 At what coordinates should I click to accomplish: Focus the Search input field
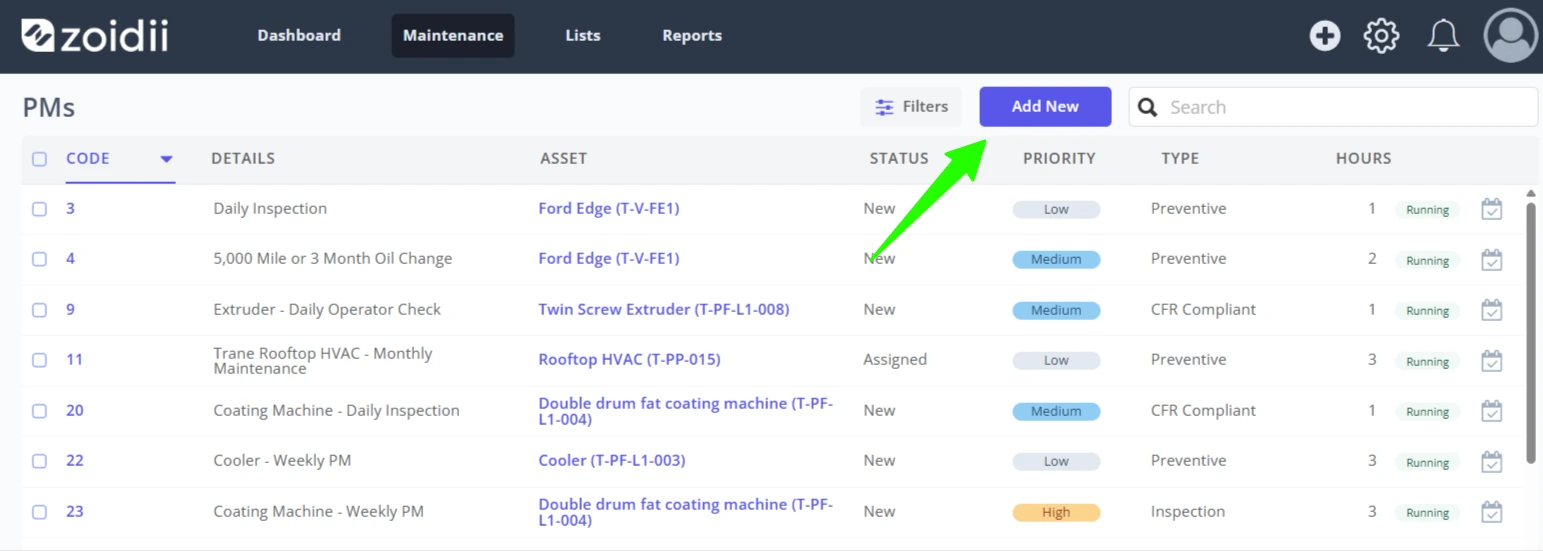pyautogui.click(x=1333, y=107)
